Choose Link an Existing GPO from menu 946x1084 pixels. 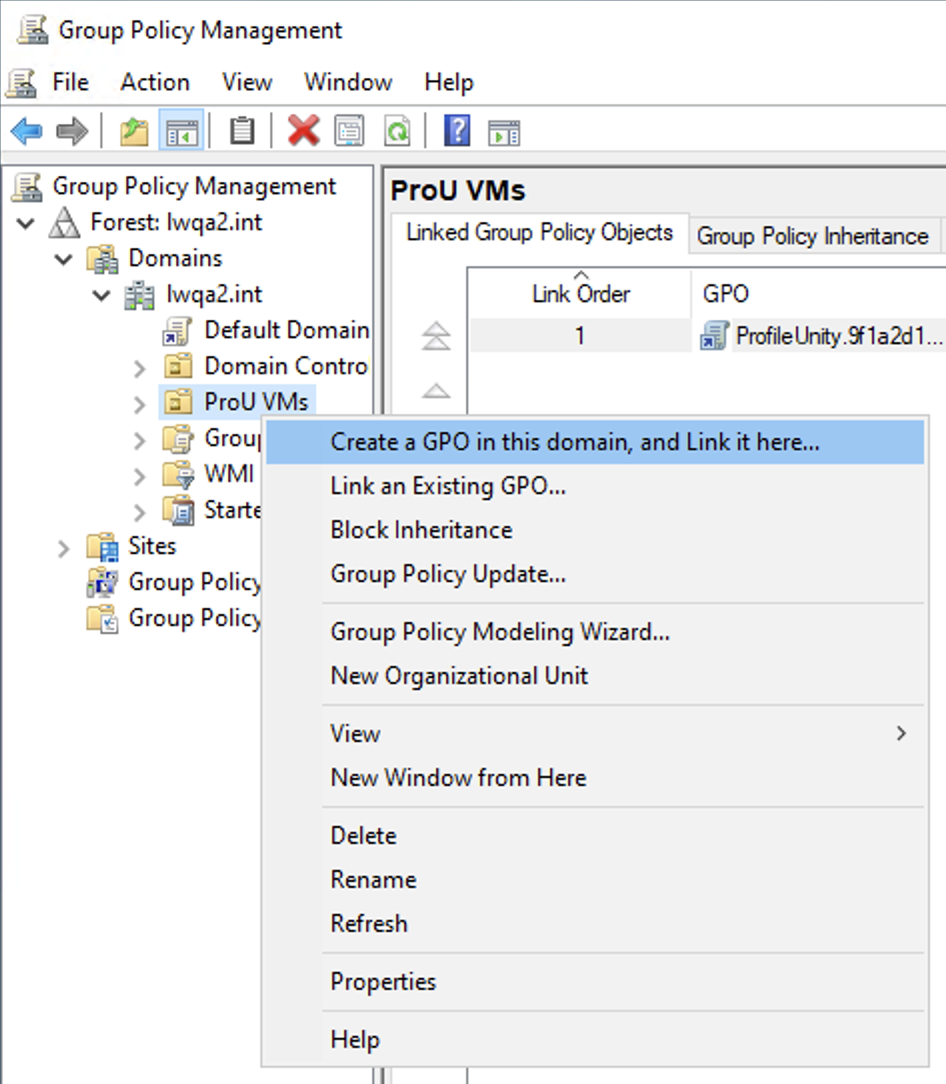(x=448, y=486)
